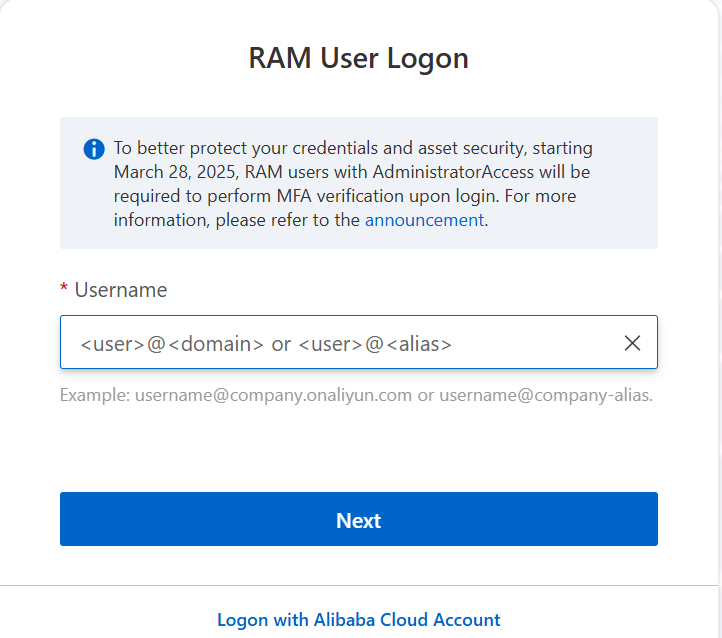Click the blue info icon in the notice
Image resolution: width=722 pixels, height=638 pixels.
[x=93, y=149]
